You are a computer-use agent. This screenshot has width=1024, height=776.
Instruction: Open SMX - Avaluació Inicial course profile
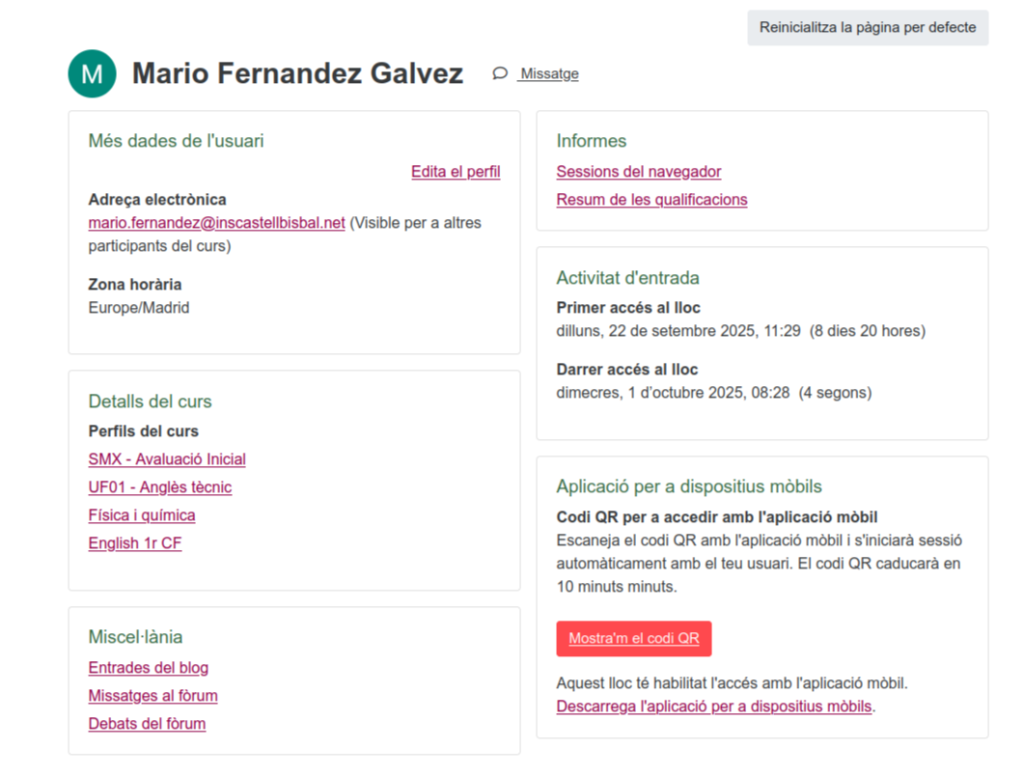167,460
